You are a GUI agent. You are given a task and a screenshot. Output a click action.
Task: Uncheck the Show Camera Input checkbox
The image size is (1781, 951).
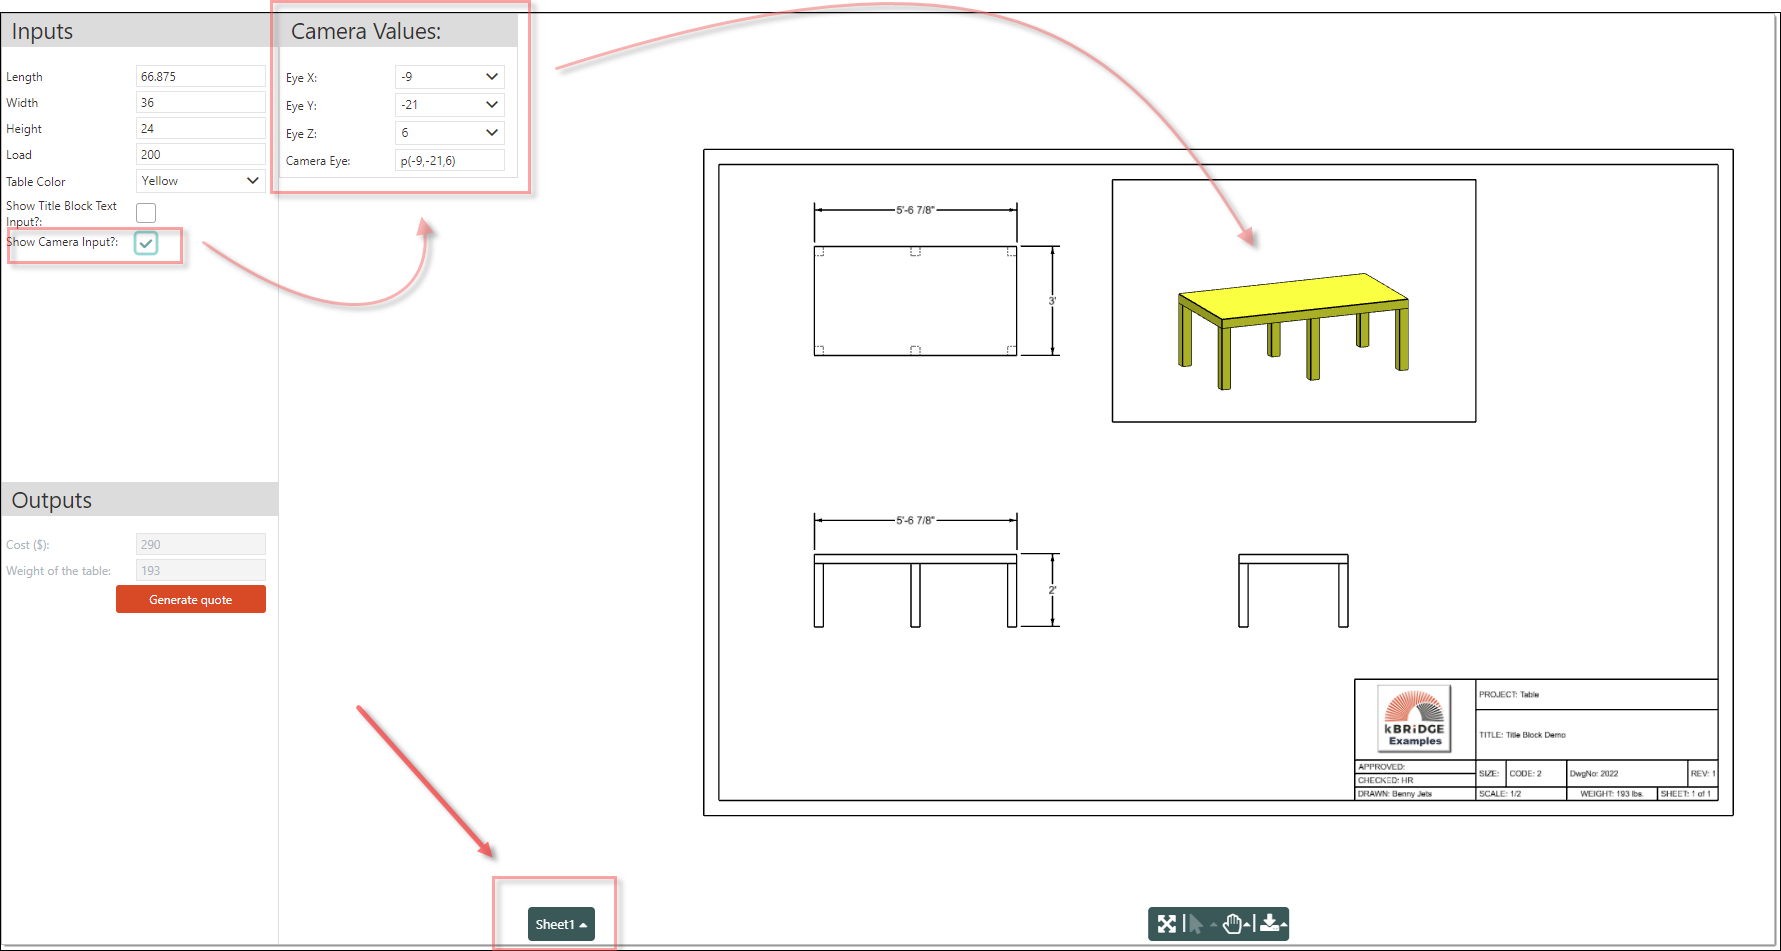tap(146, 243)
